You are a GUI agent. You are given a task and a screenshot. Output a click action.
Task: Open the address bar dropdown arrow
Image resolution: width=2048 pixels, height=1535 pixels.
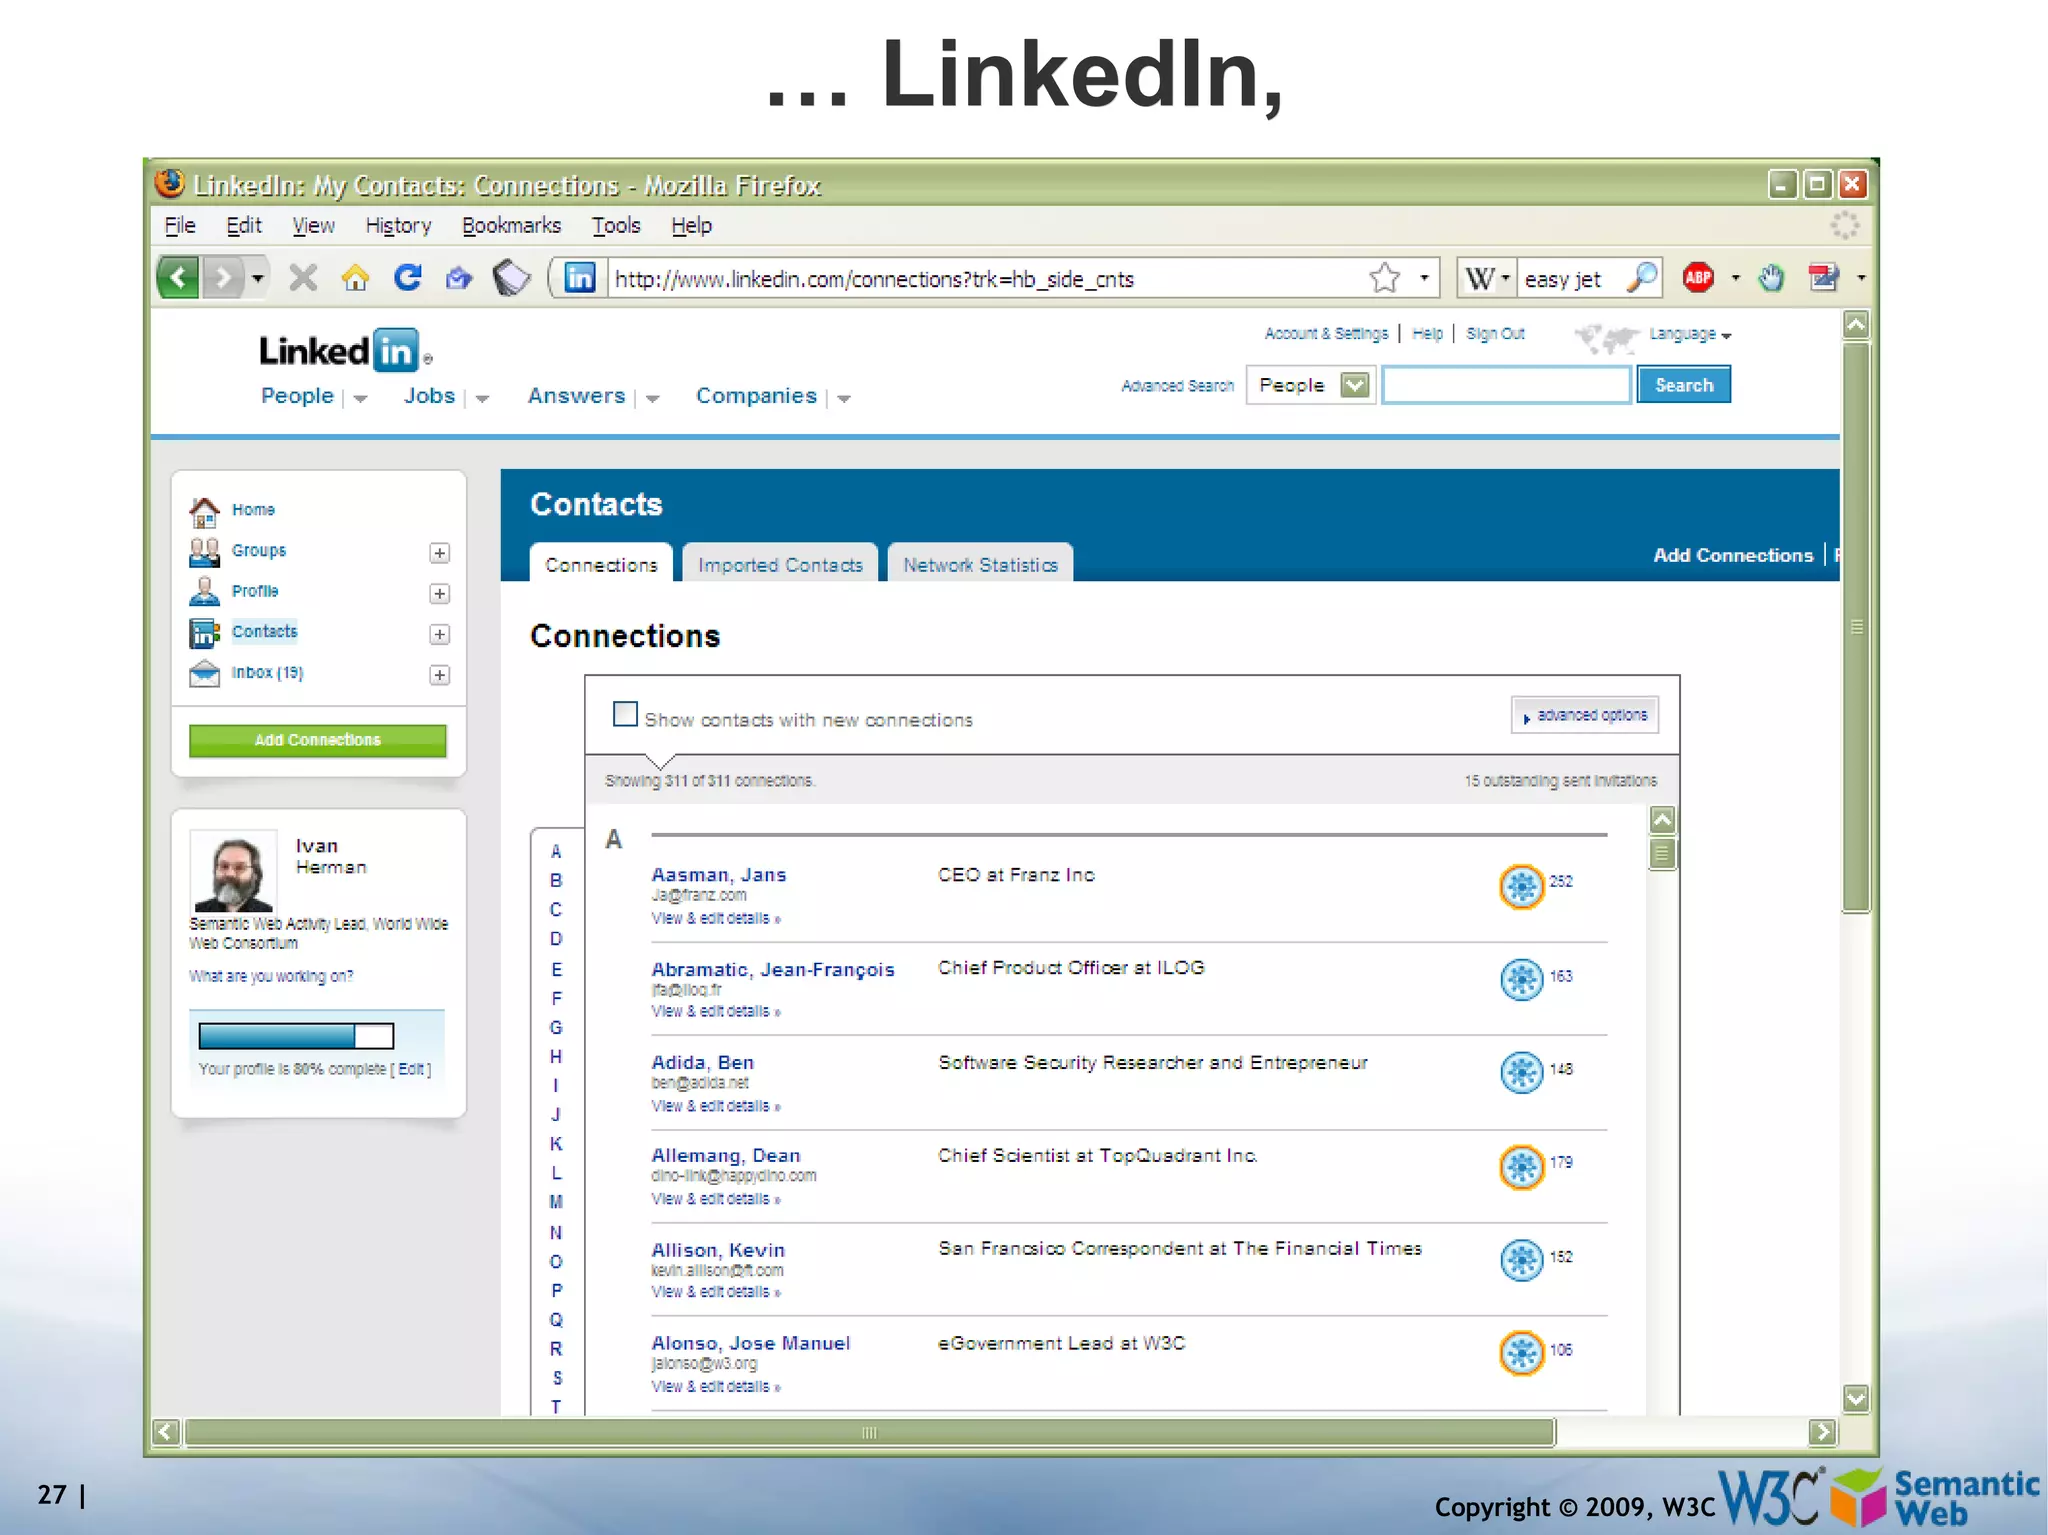(x=1424, y=278)
